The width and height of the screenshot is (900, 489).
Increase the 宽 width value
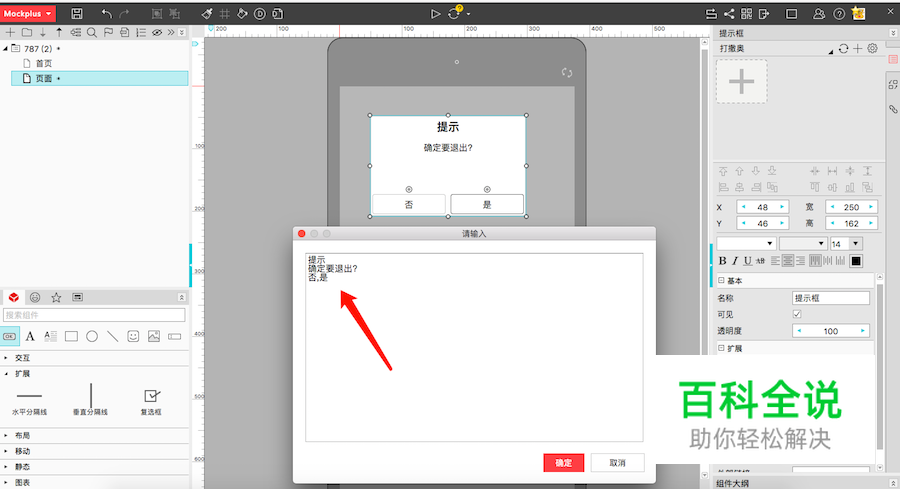click(871, 207)
